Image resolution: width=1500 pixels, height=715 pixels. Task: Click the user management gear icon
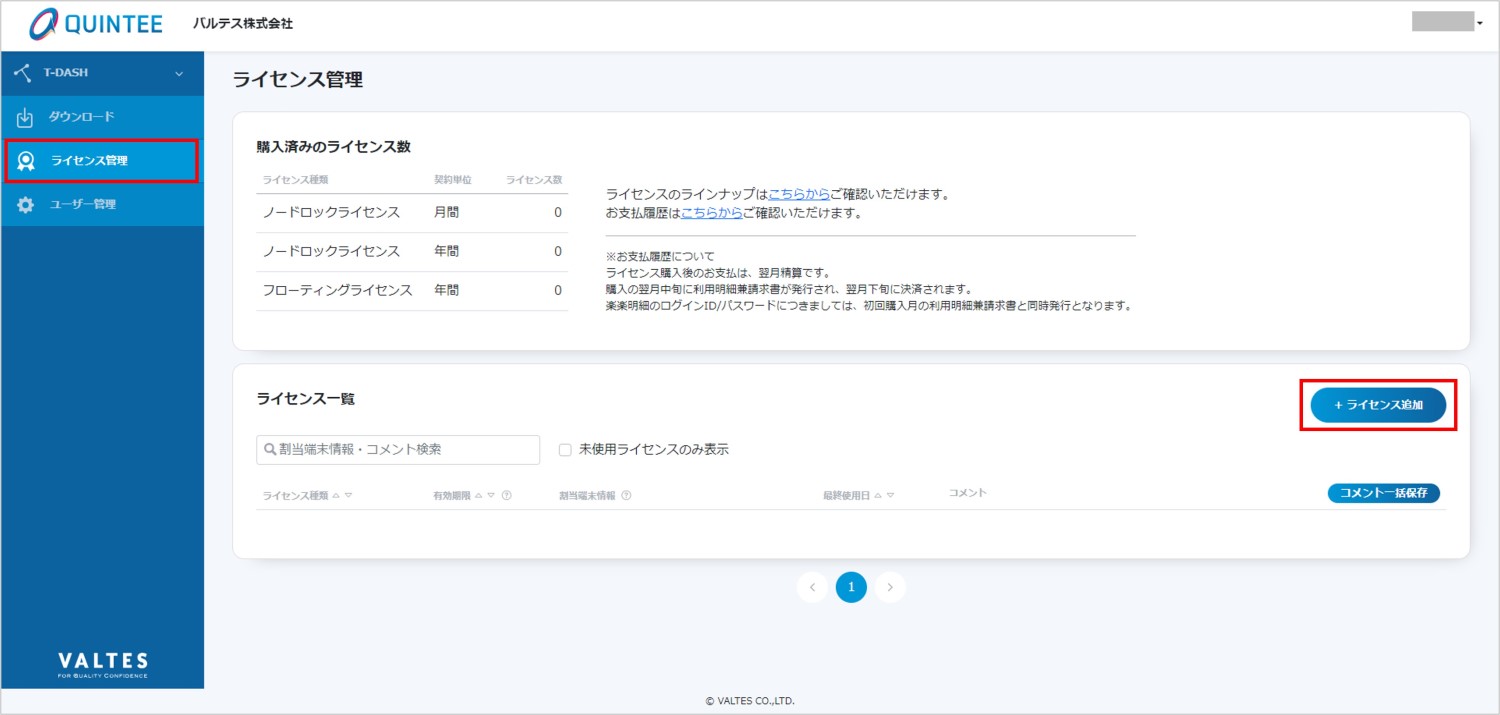coord(25,205)
